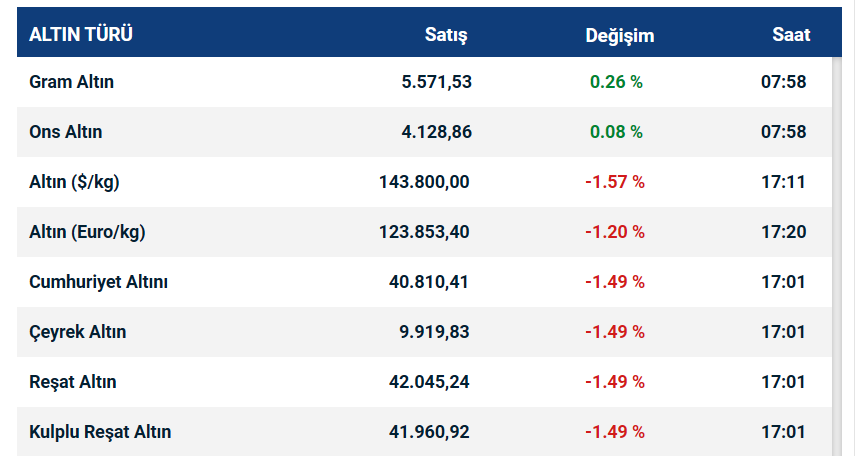Screen dimensions: 868x456
Task: Sort by the ALTIN TÜRÜ column header
Action: click(x=81, y=35)
